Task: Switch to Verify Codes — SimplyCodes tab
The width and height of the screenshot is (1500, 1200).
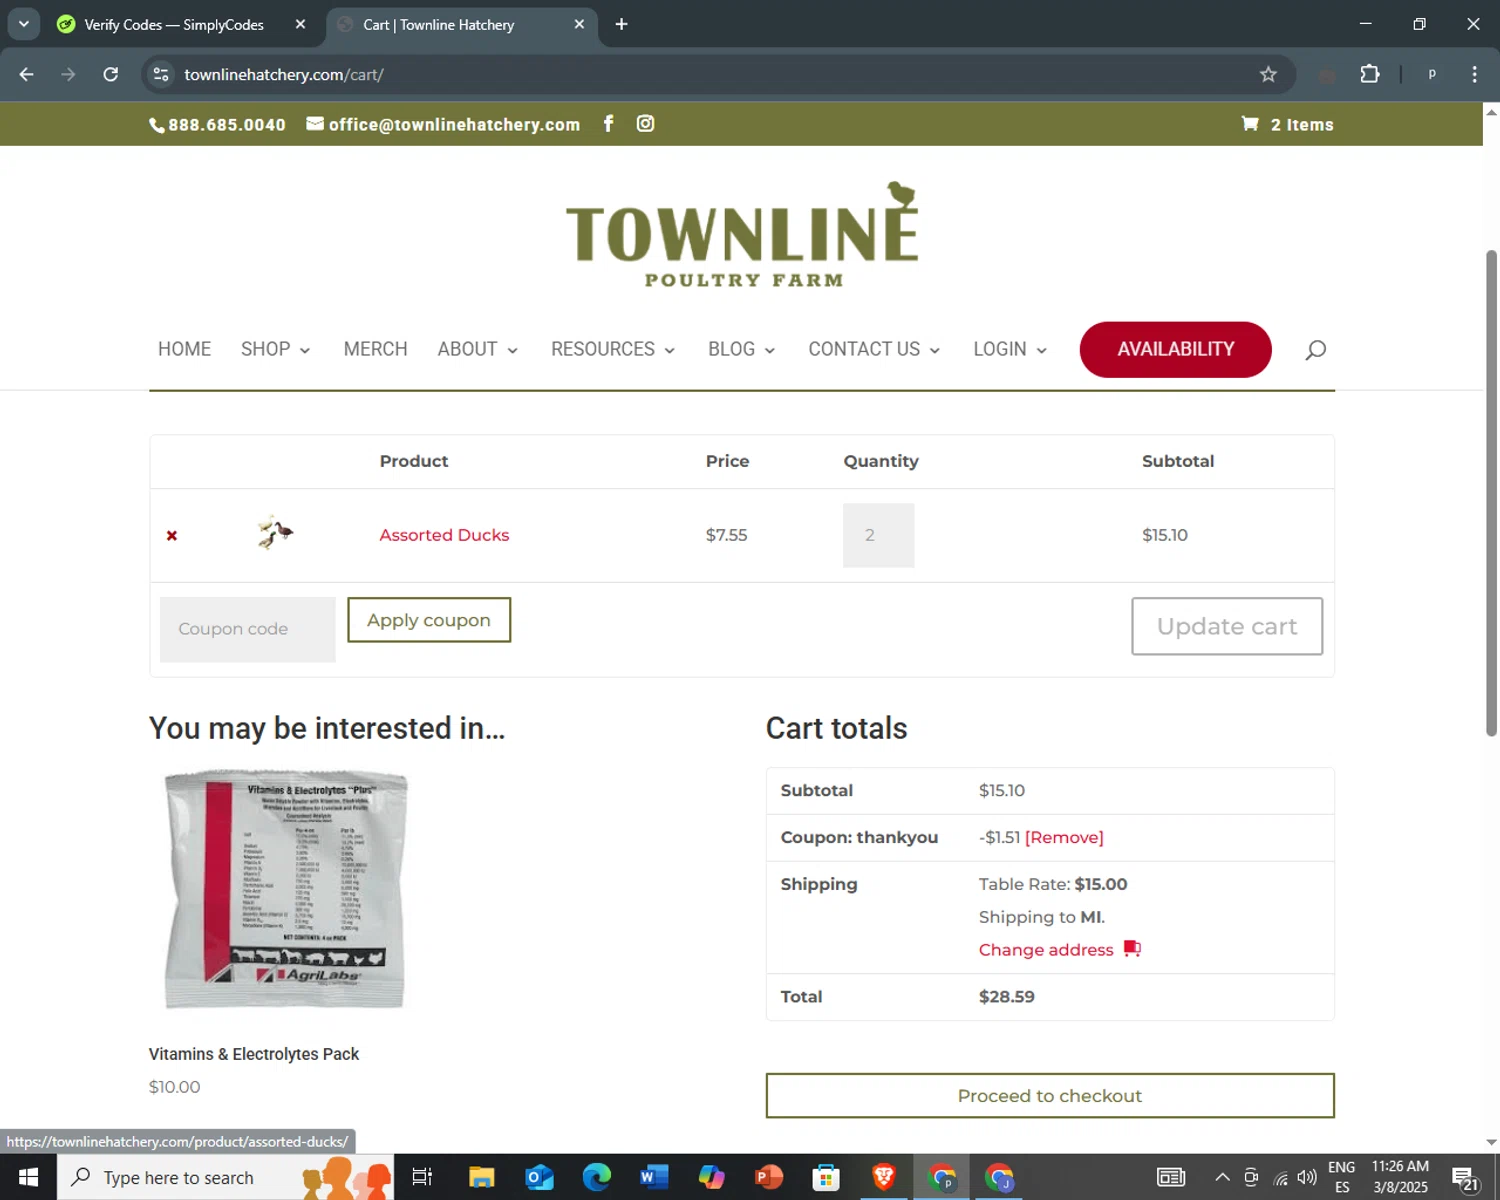Action: [173, 24]
